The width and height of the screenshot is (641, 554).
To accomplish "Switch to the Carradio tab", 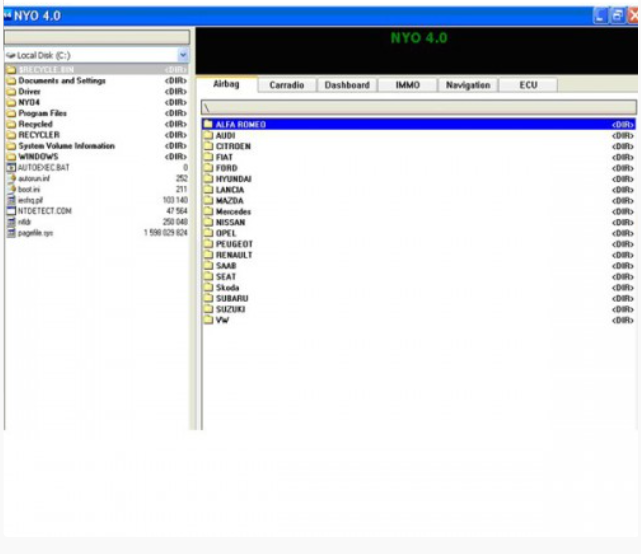I will pos(287,85).
